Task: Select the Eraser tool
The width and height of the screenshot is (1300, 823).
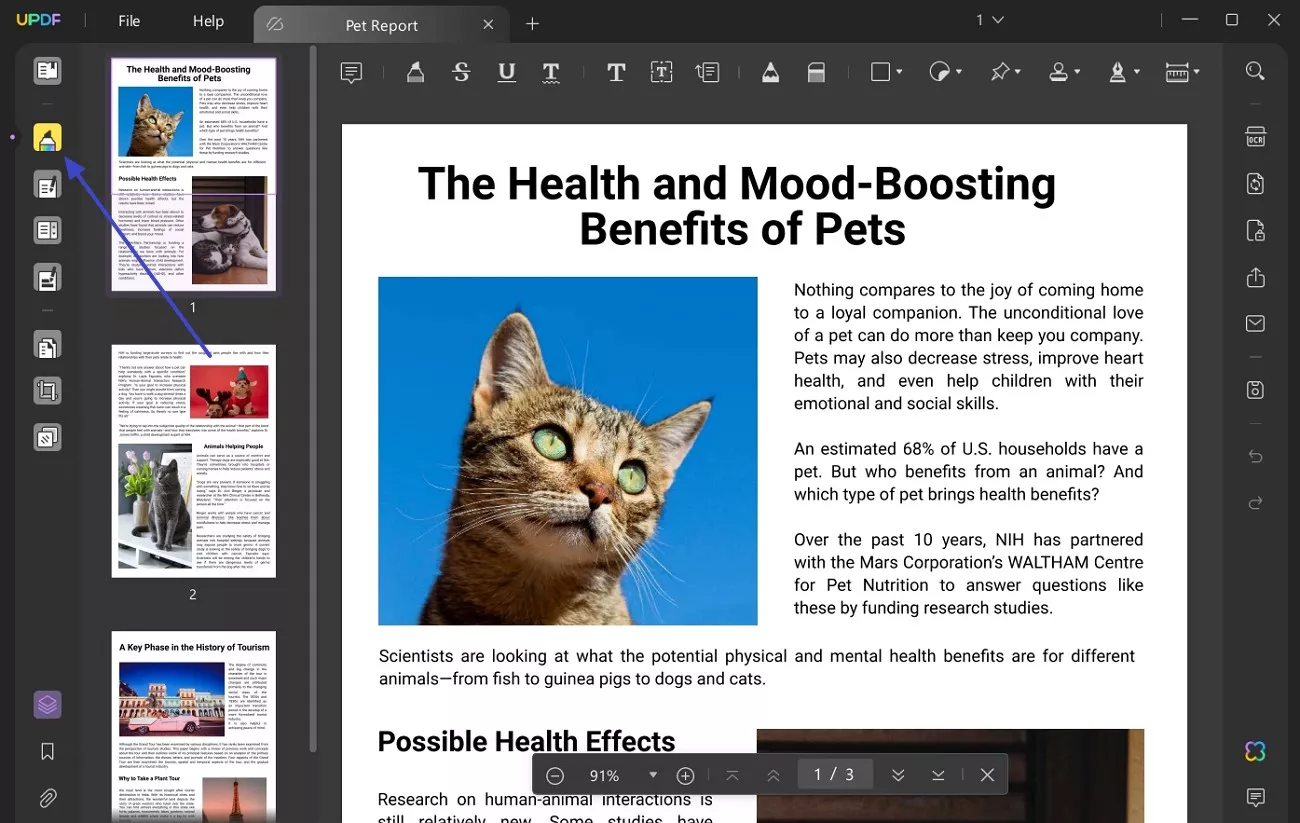Action: tap(816, 72)
